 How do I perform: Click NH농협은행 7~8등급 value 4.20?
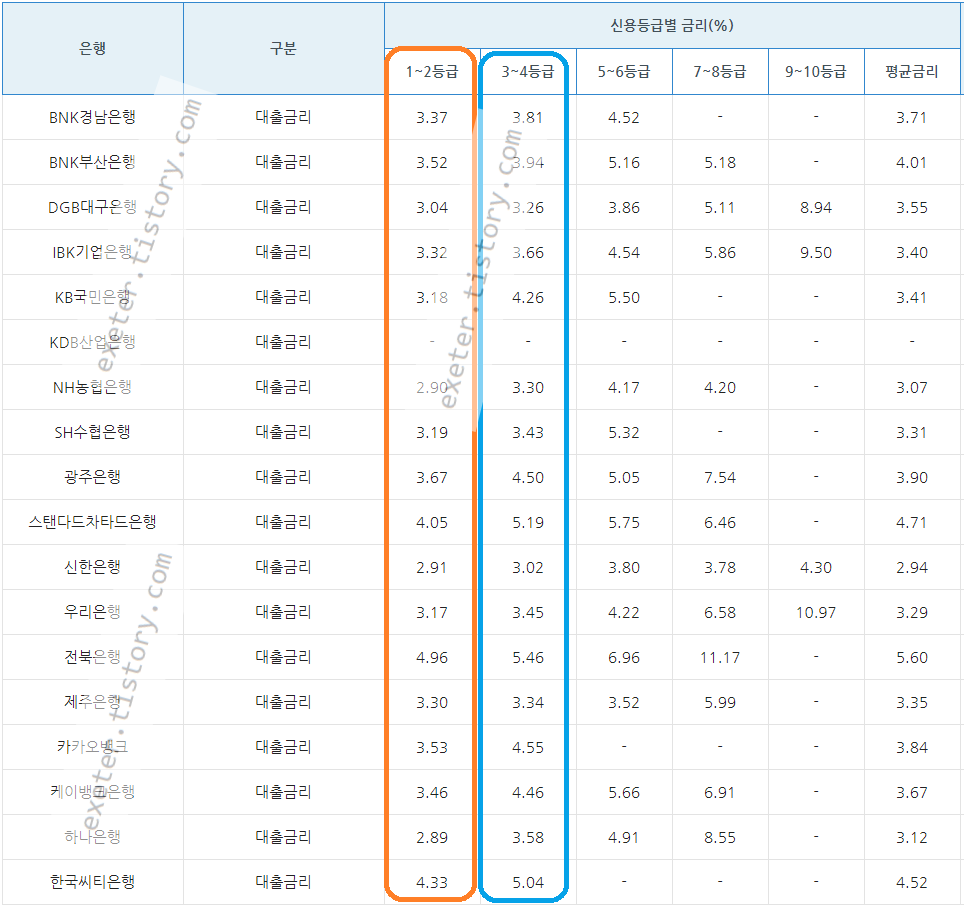click(x=719, y=387)
